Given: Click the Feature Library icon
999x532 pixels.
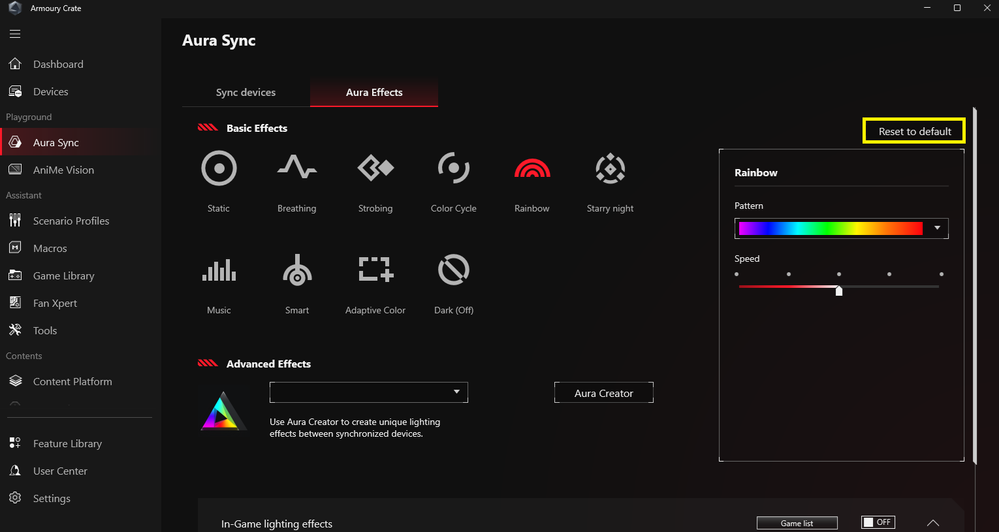Looking at the screenshot, I should [15, 443].
